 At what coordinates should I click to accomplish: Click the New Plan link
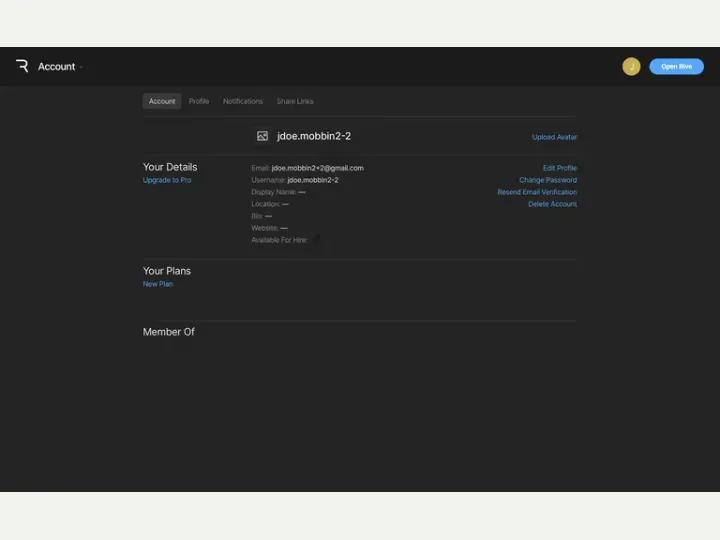158,284
